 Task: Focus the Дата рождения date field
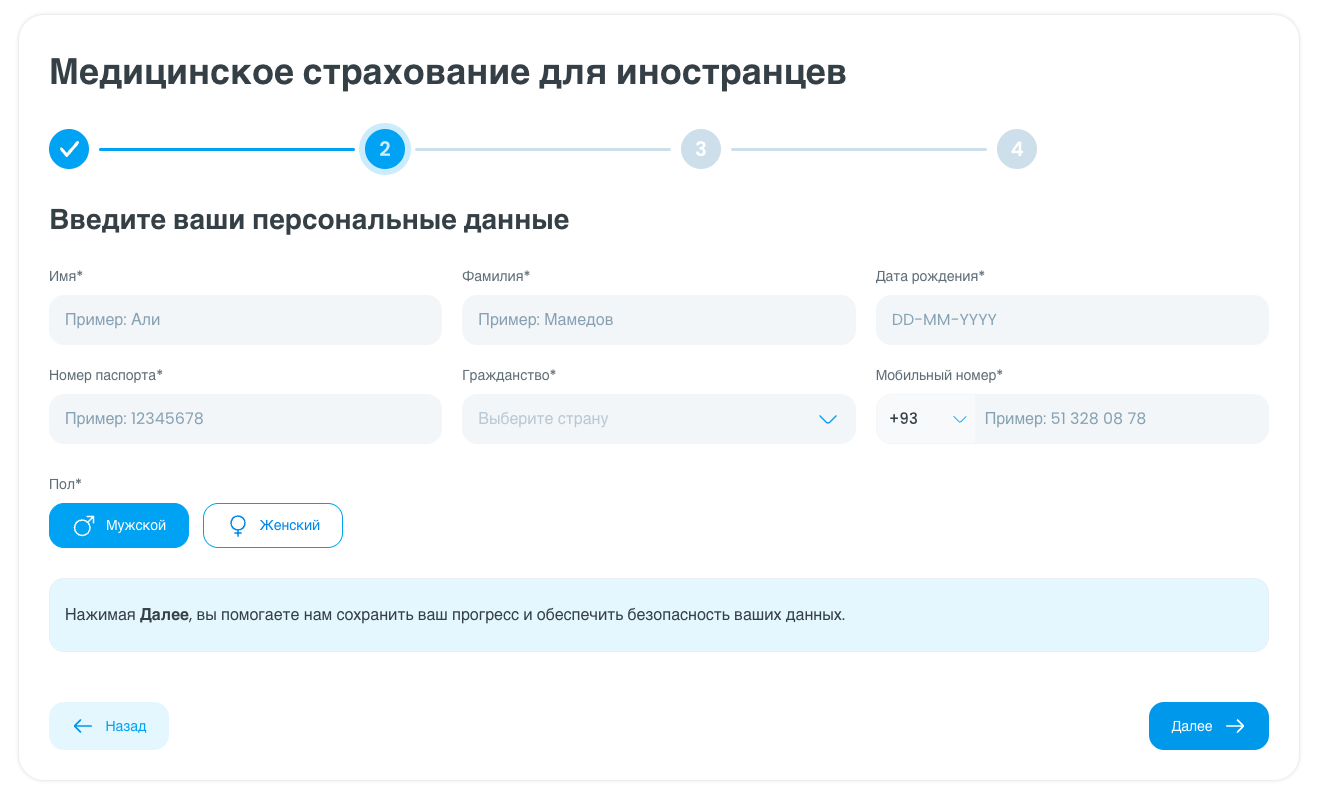click(1072, 320)
